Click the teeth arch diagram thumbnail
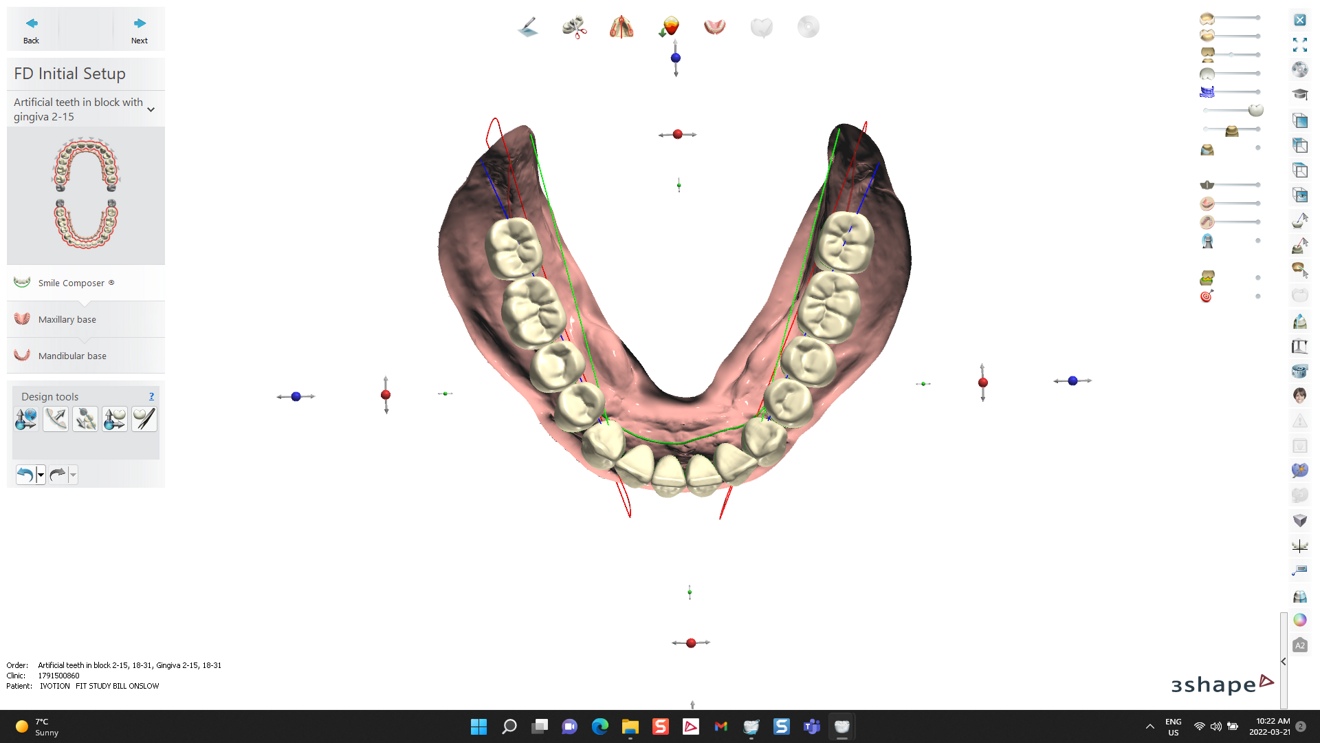The image size is (1320, 743). [85, 194]
